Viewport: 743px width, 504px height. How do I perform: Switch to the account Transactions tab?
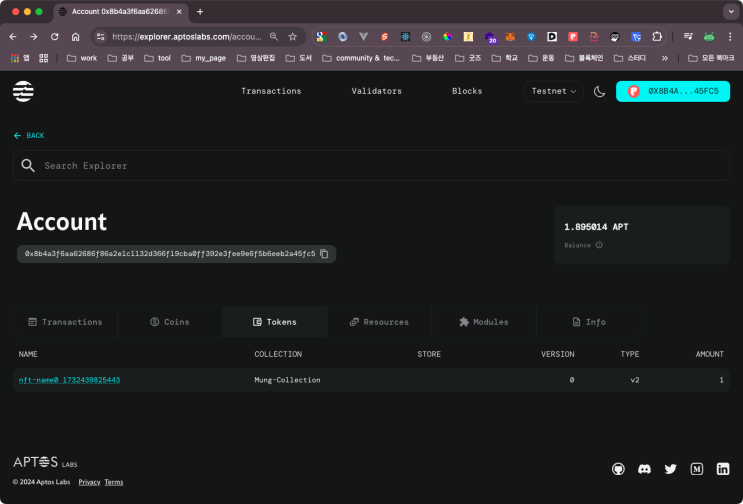[65, 322]
